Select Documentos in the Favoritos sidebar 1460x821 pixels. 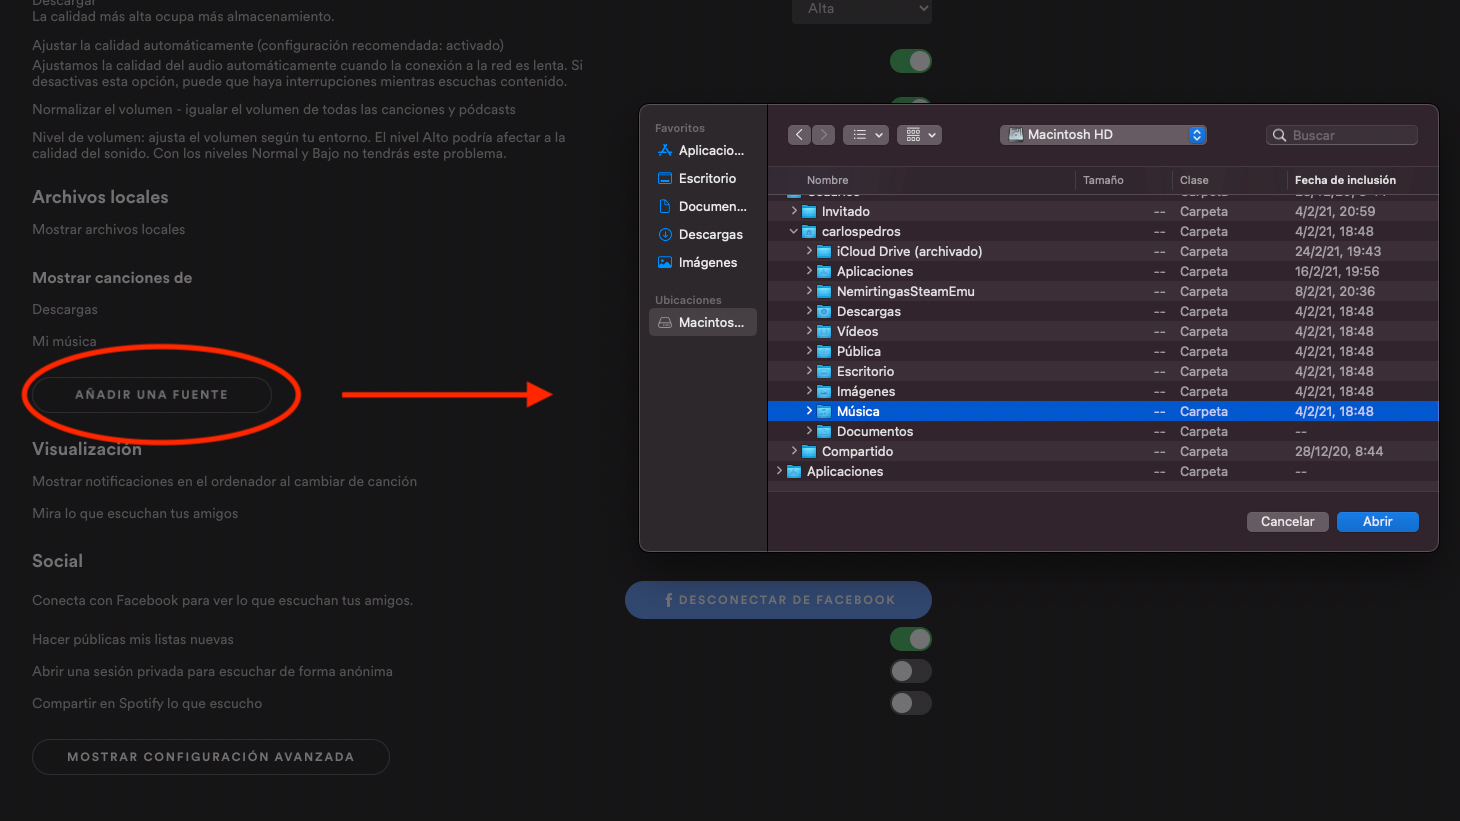point(703,206)
